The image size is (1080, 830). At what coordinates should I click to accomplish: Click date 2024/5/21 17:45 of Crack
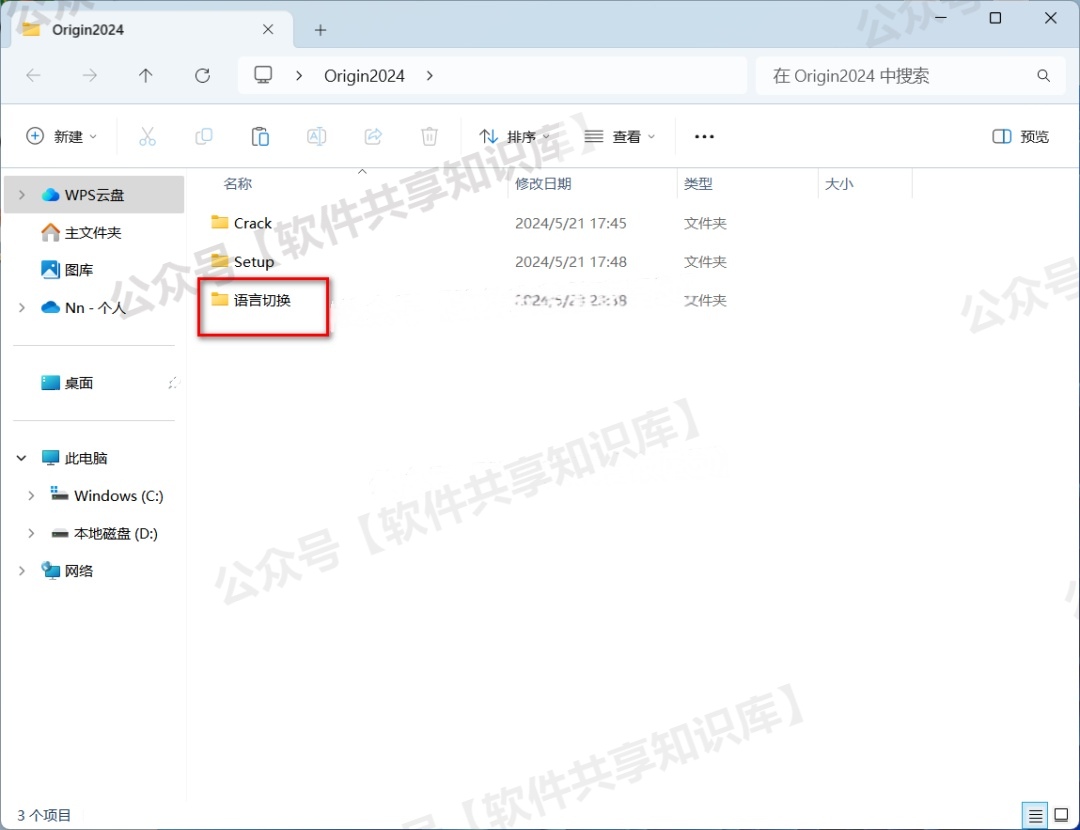pyautogui.click(x=570, y=223)
